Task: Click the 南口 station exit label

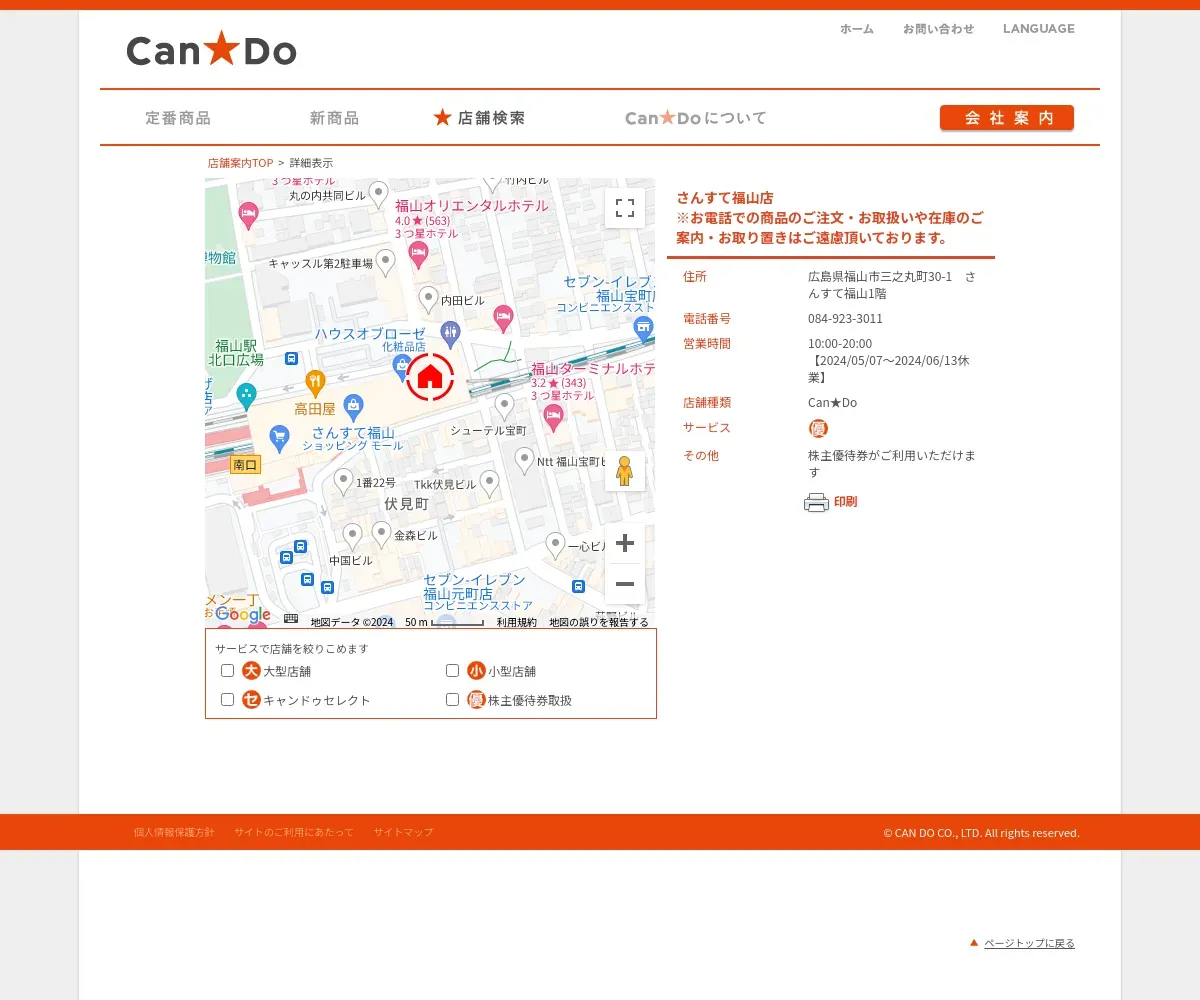Action: tap(245, 465)
